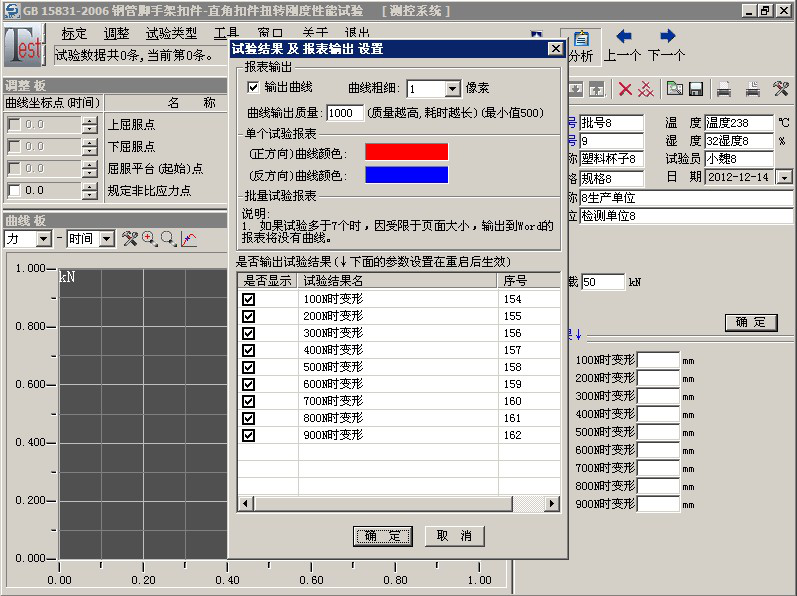This screenshot has height=596, width=797.
Task: Click 取消 to cancel the dialog
Action: (x=454, y=536)
